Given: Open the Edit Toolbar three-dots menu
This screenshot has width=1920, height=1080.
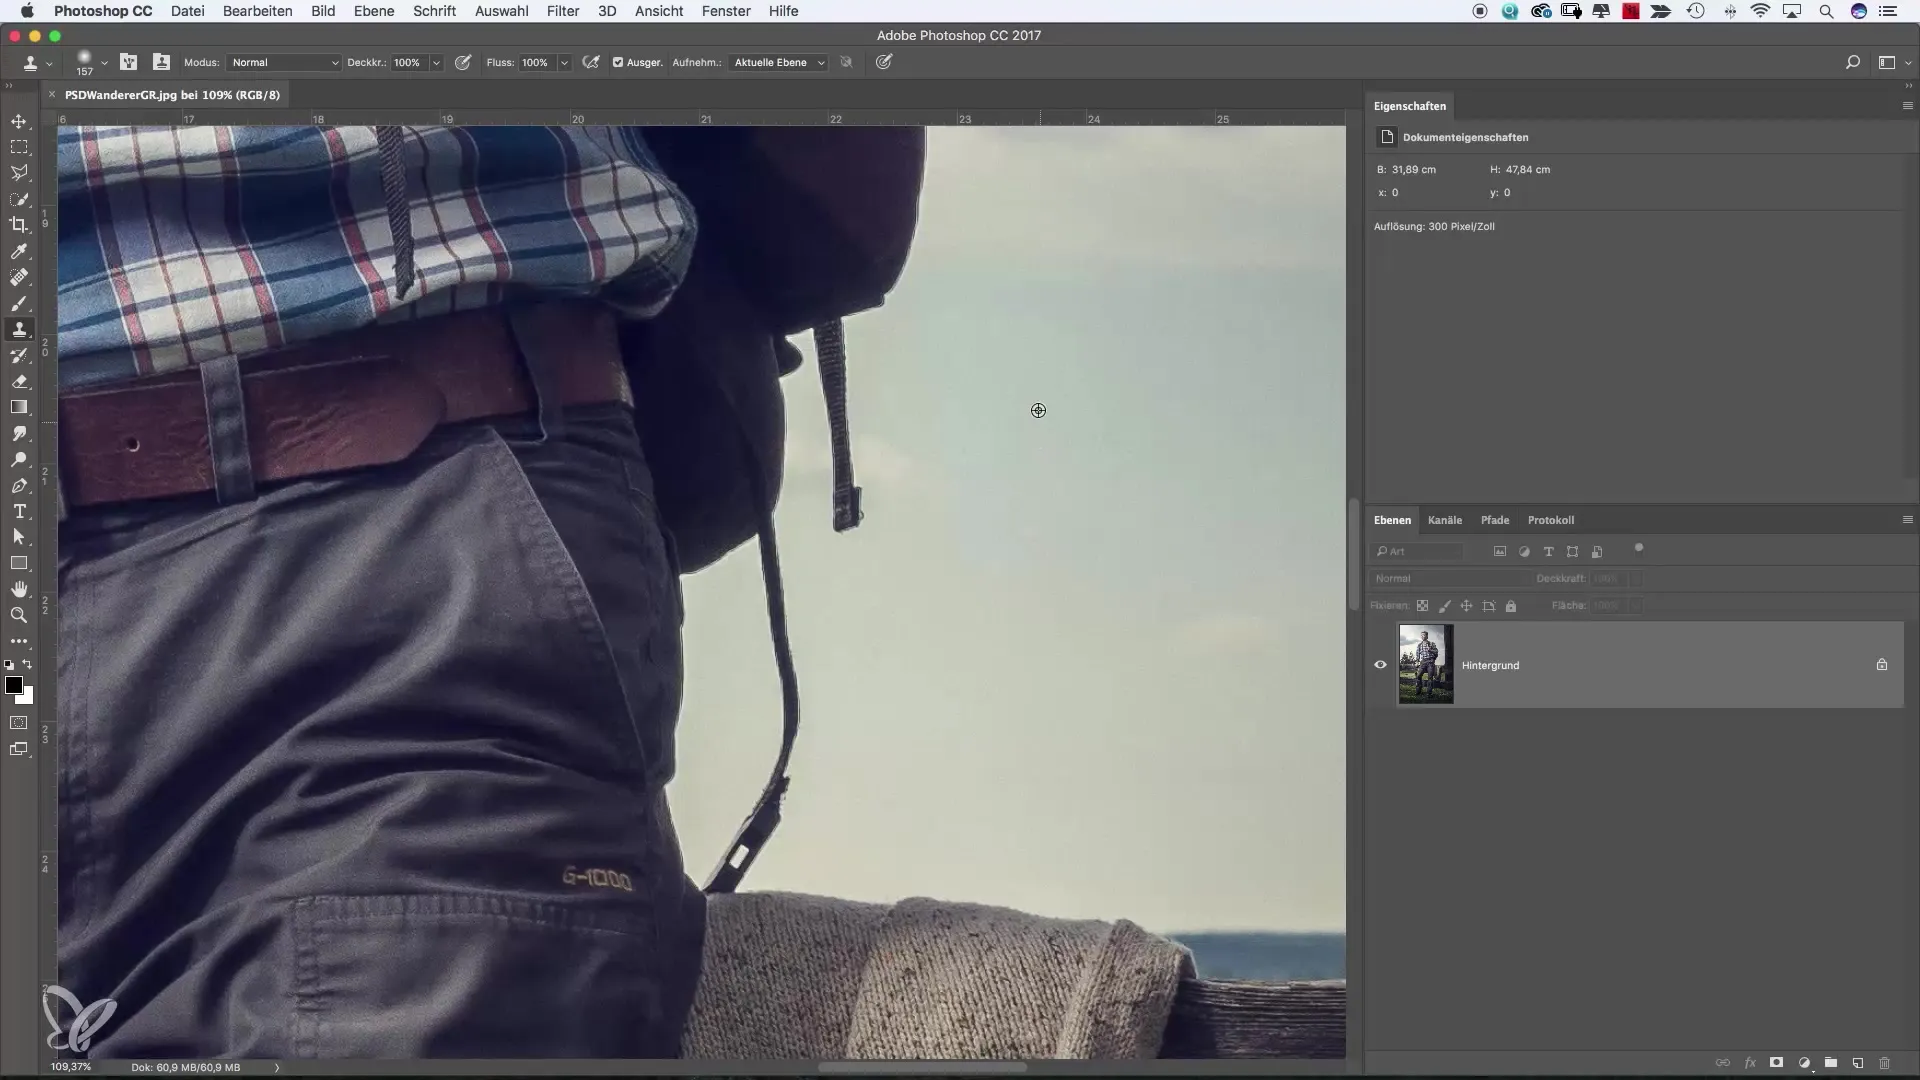Looking at the screenshot, I should tap(19, 641).
